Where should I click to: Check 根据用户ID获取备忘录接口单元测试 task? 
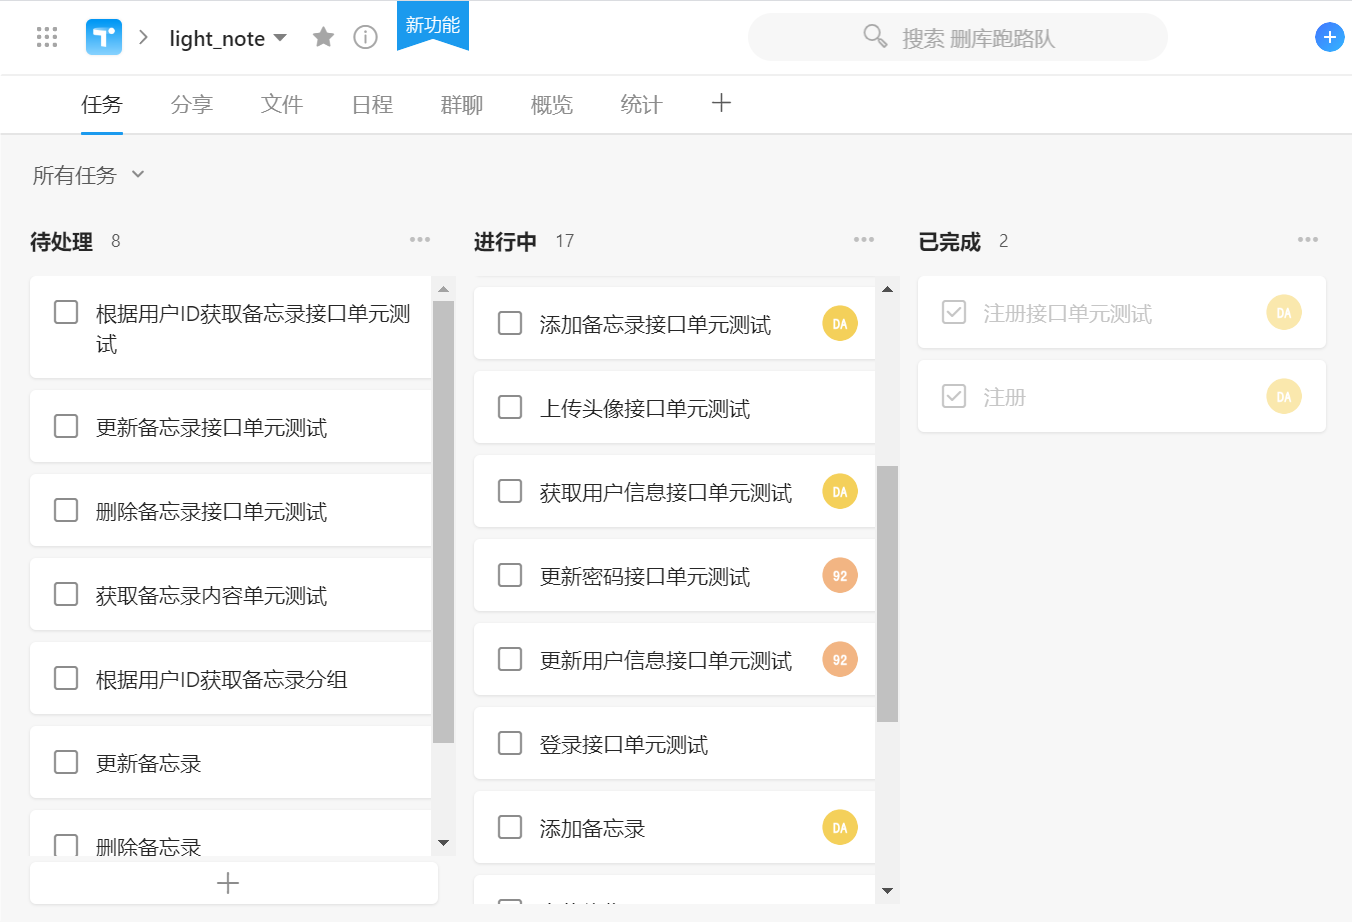pyautogui.click(x=66, y=312)
